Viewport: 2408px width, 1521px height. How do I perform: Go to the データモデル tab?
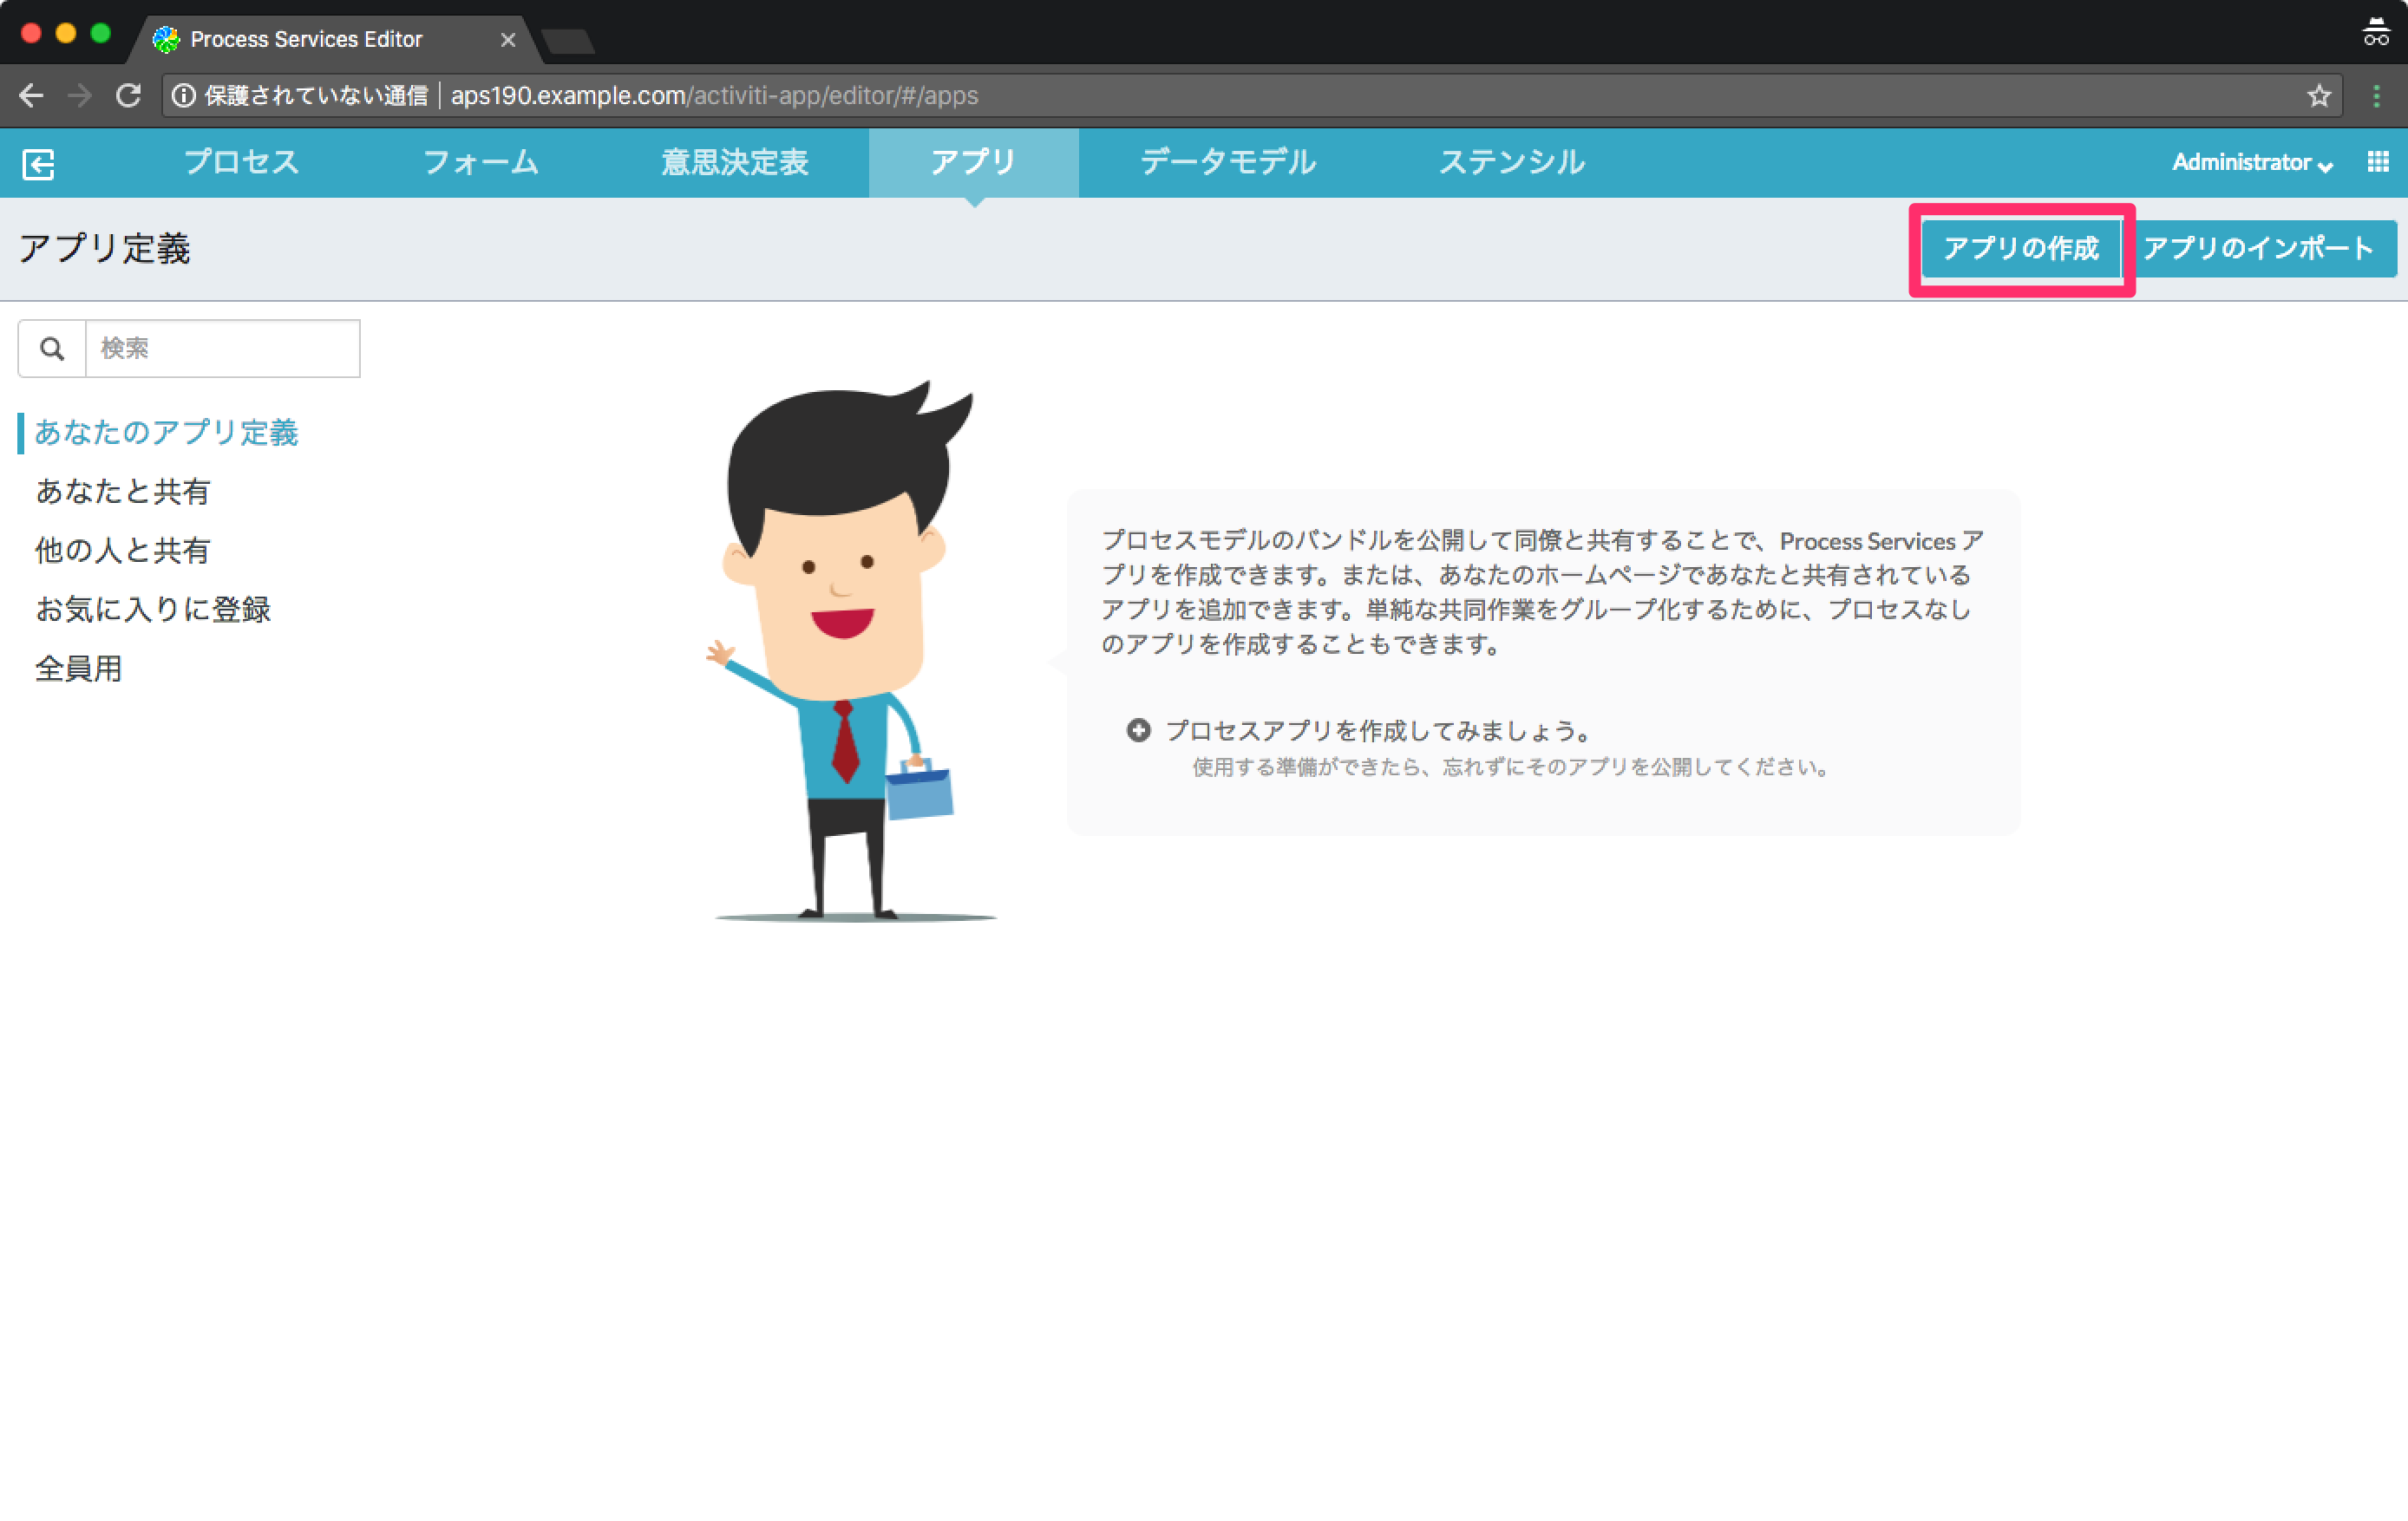(1228, 162)
